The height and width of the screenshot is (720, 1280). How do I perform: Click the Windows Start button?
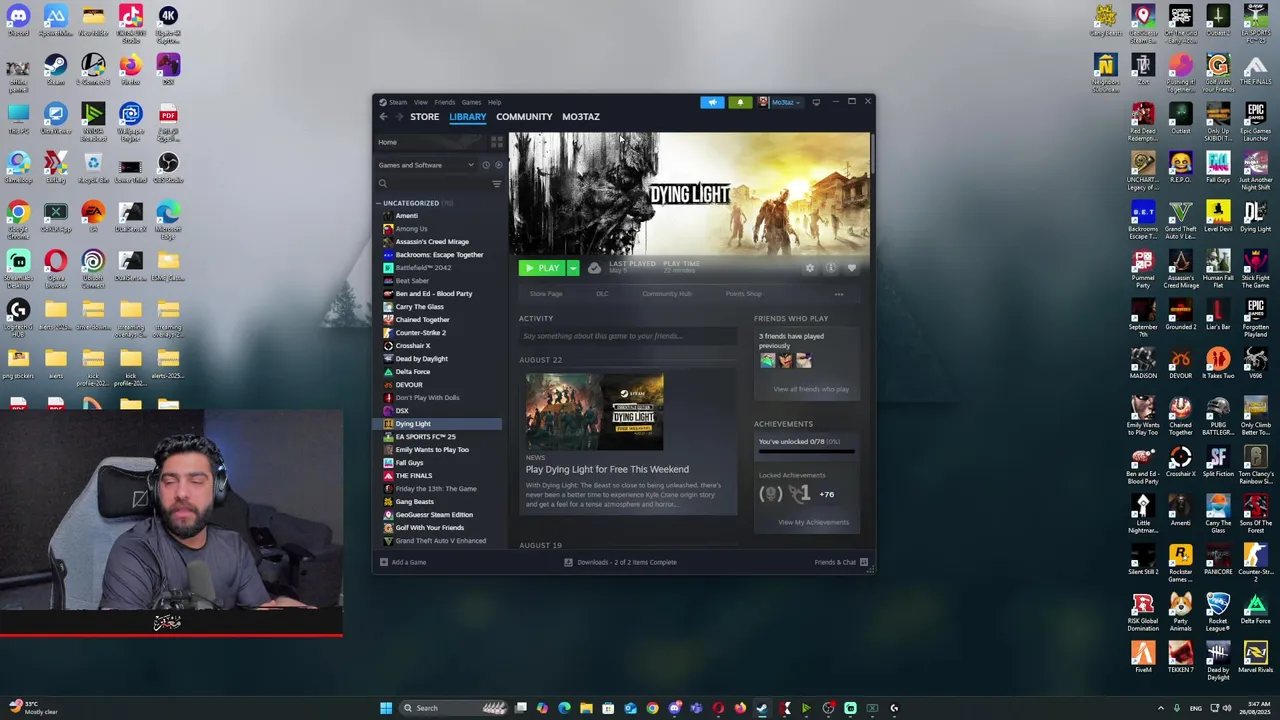point(385,708)
